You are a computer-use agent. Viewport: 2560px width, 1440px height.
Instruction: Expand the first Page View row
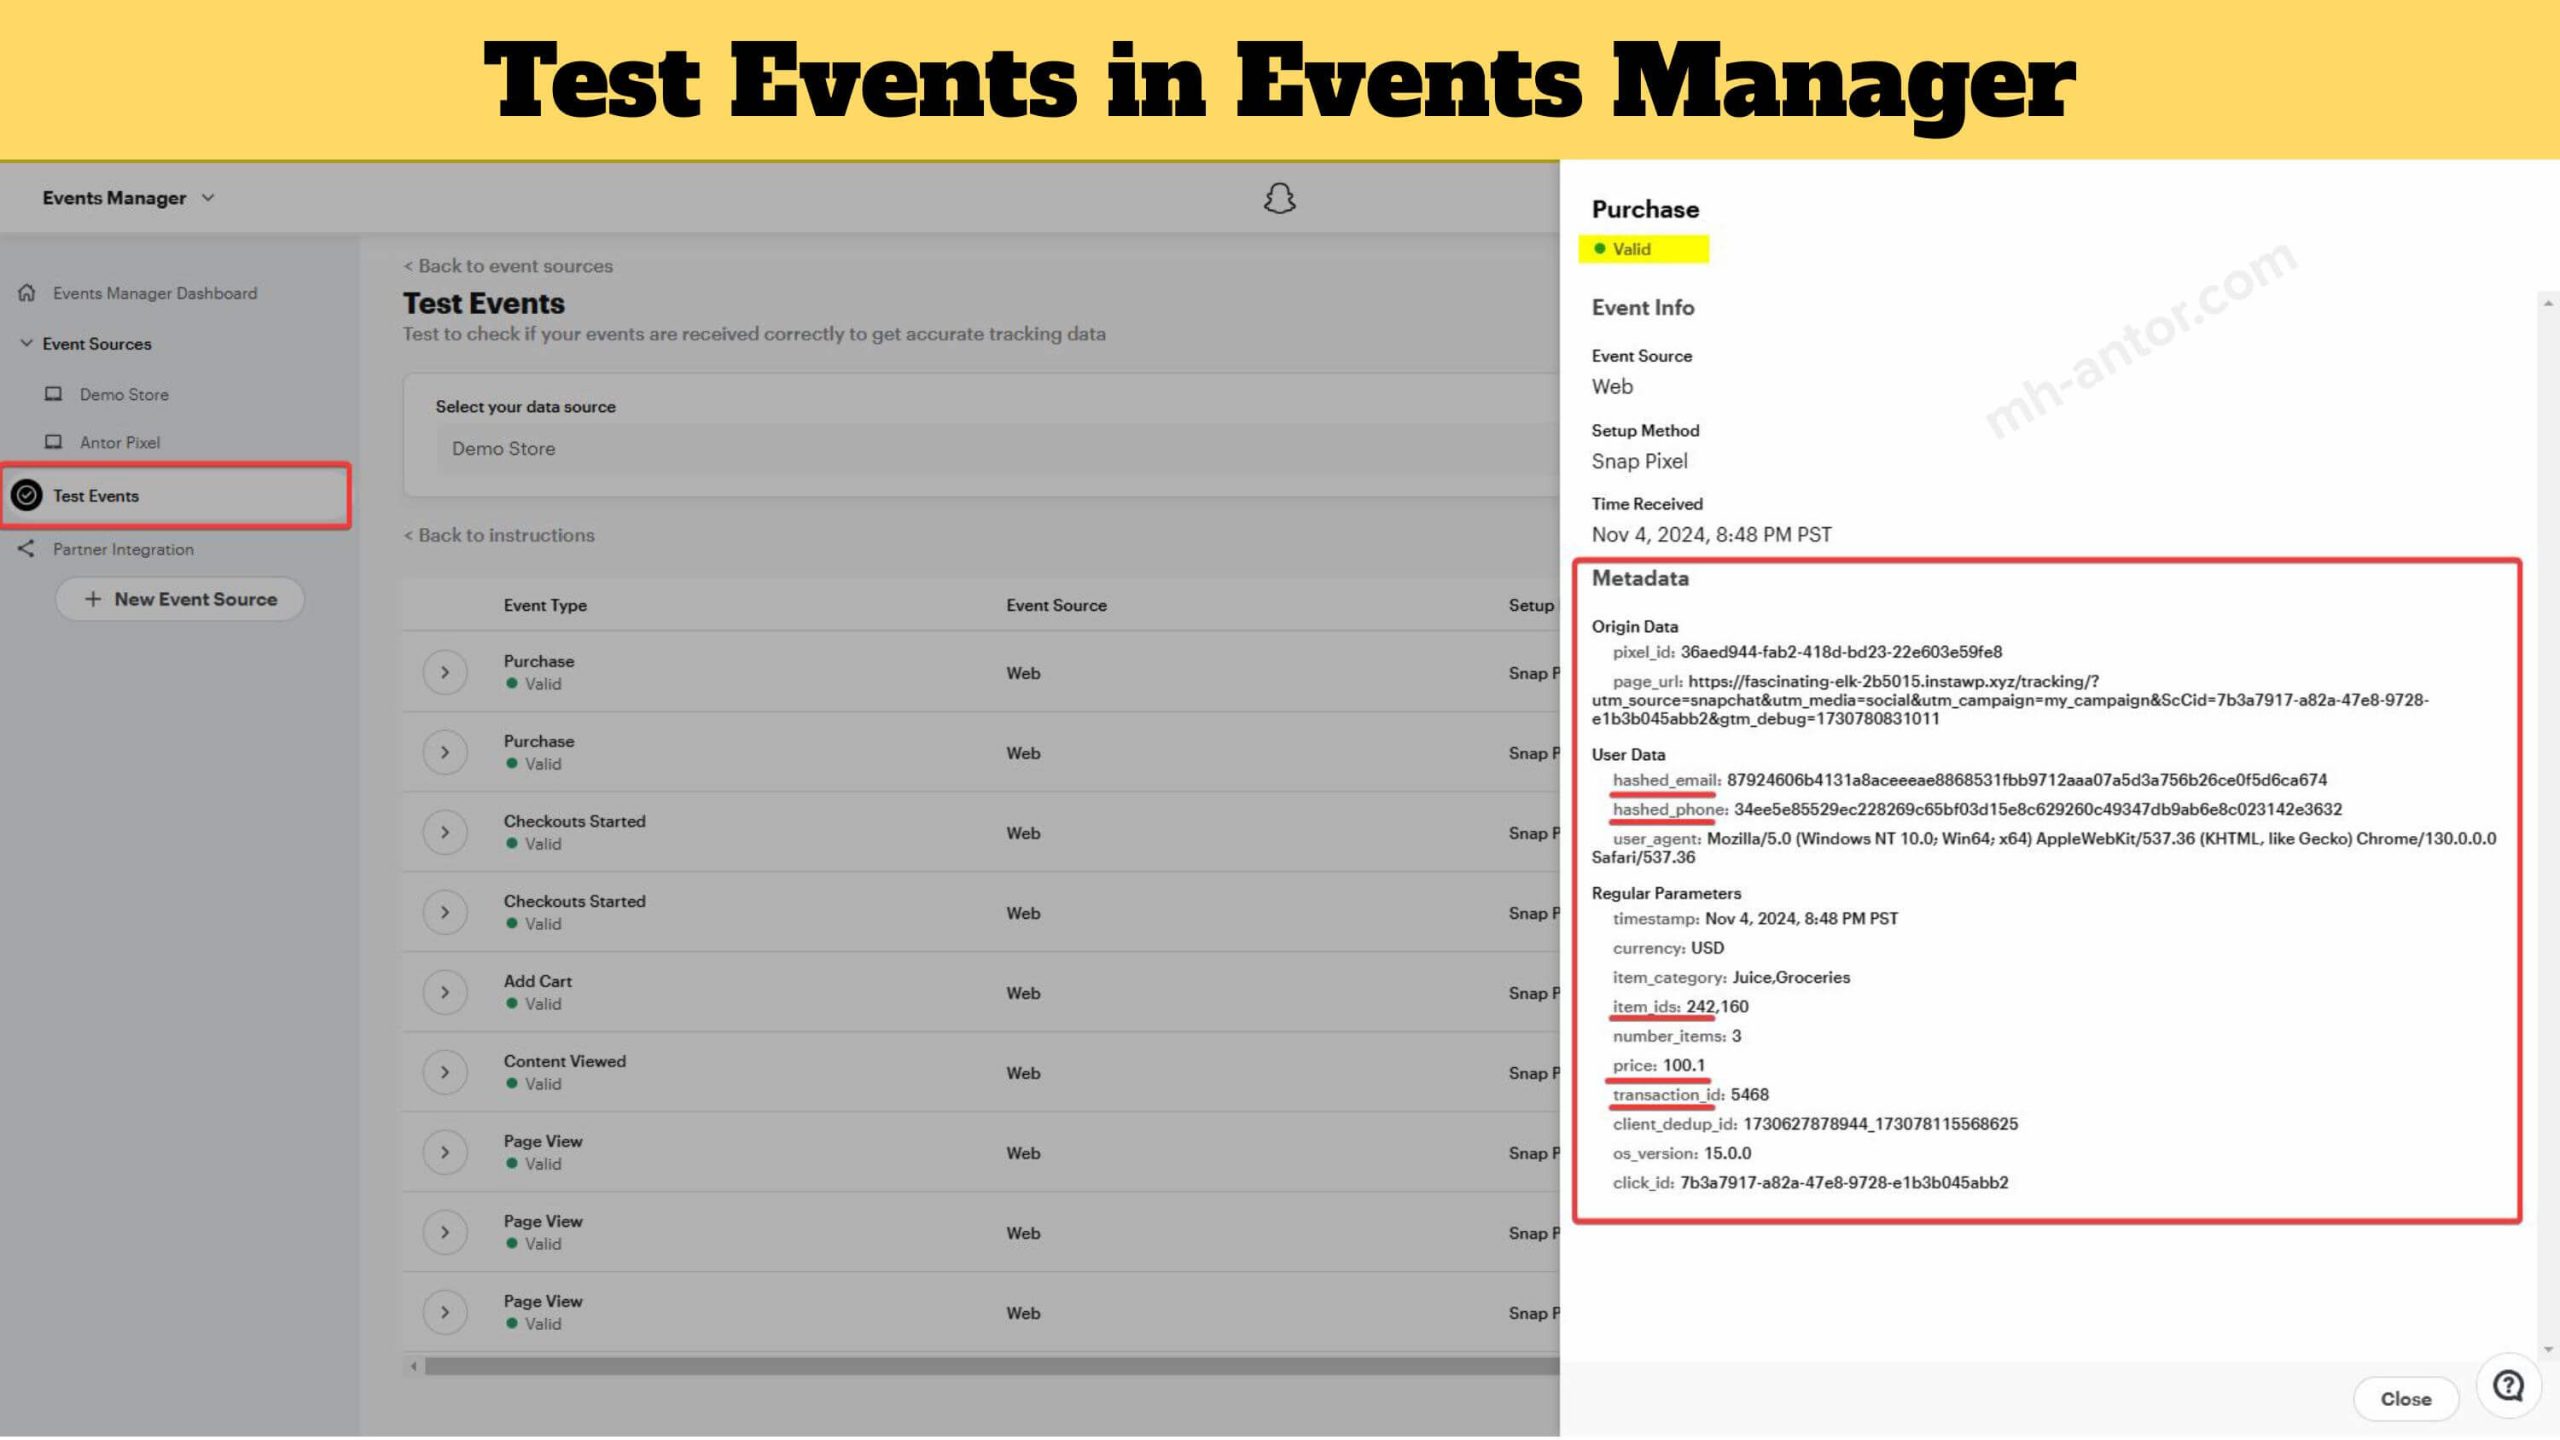445,1152
